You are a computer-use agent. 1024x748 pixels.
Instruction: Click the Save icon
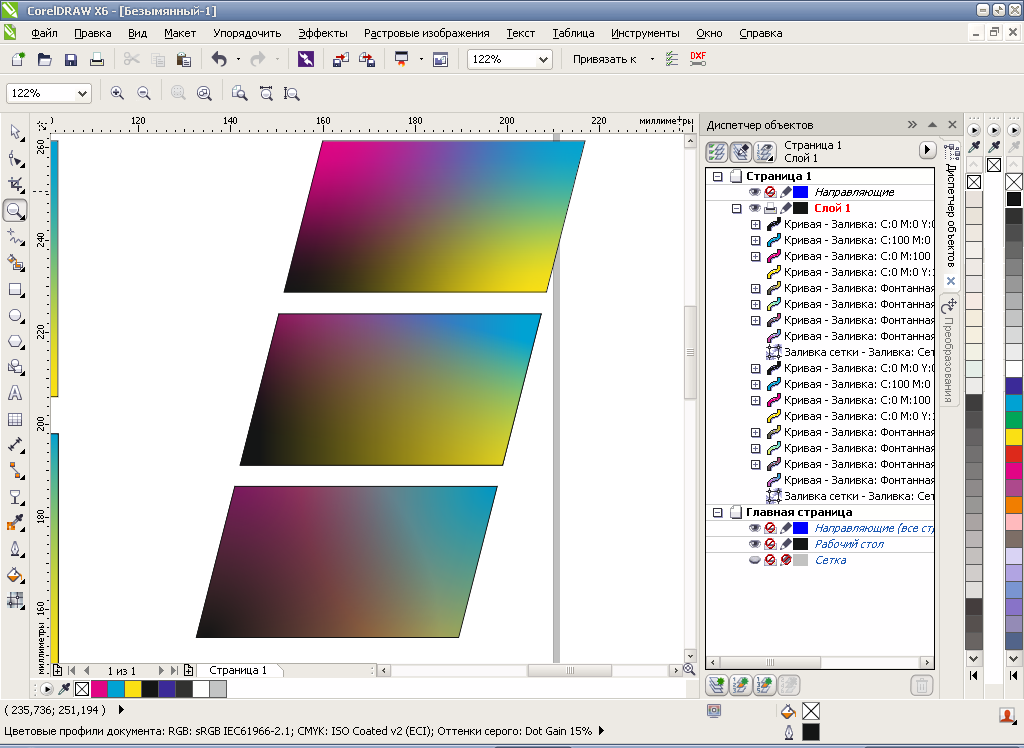click(71, 59)
